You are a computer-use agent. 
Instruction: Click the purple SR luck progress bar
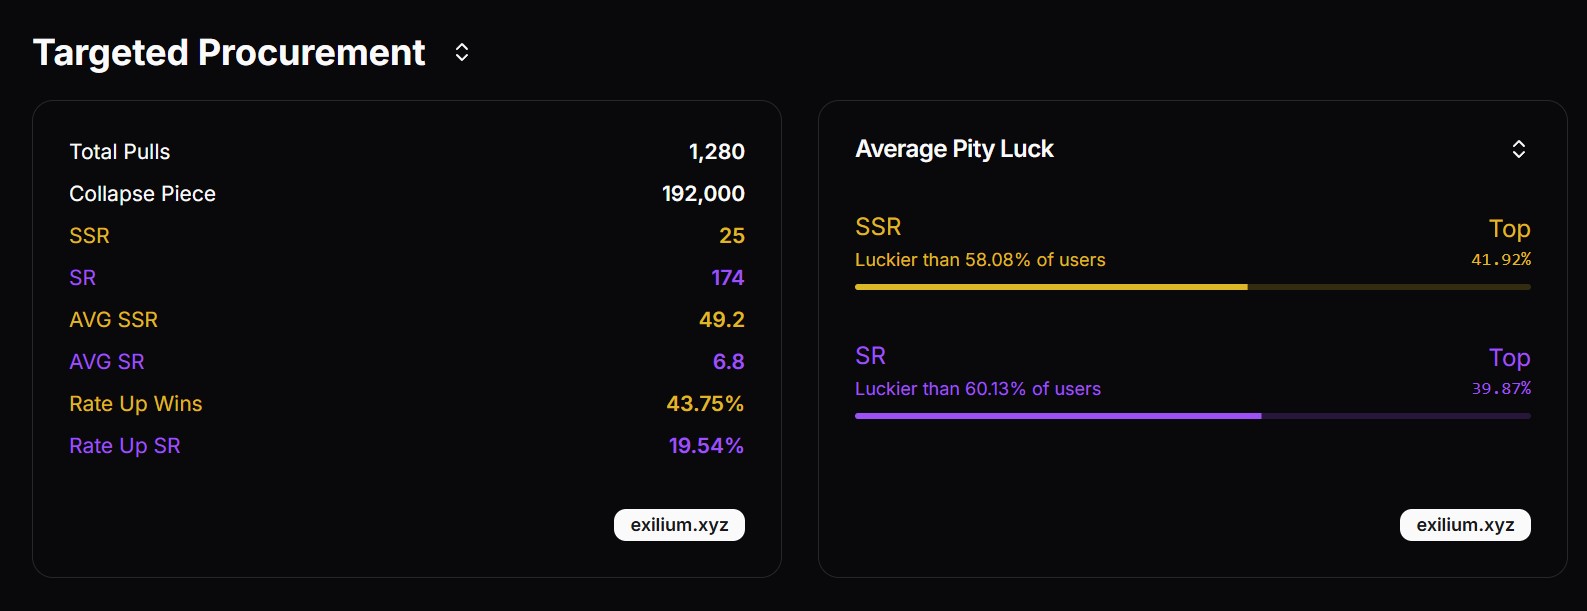click(1192, 416)
